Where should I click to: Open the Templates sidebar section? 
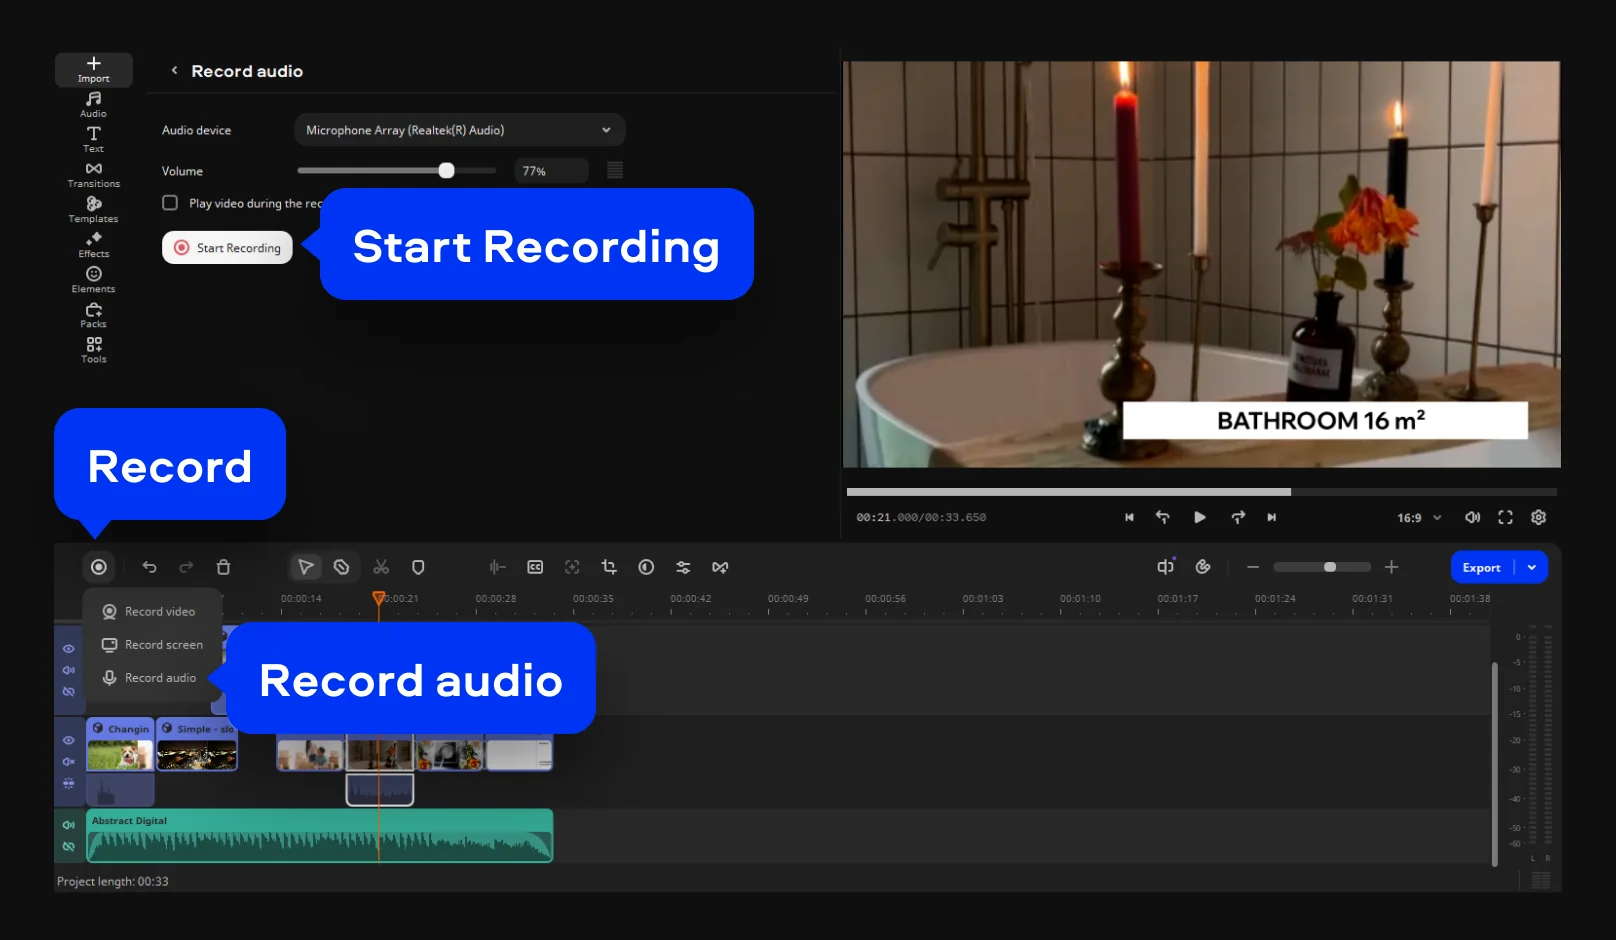tap(94, 209)
